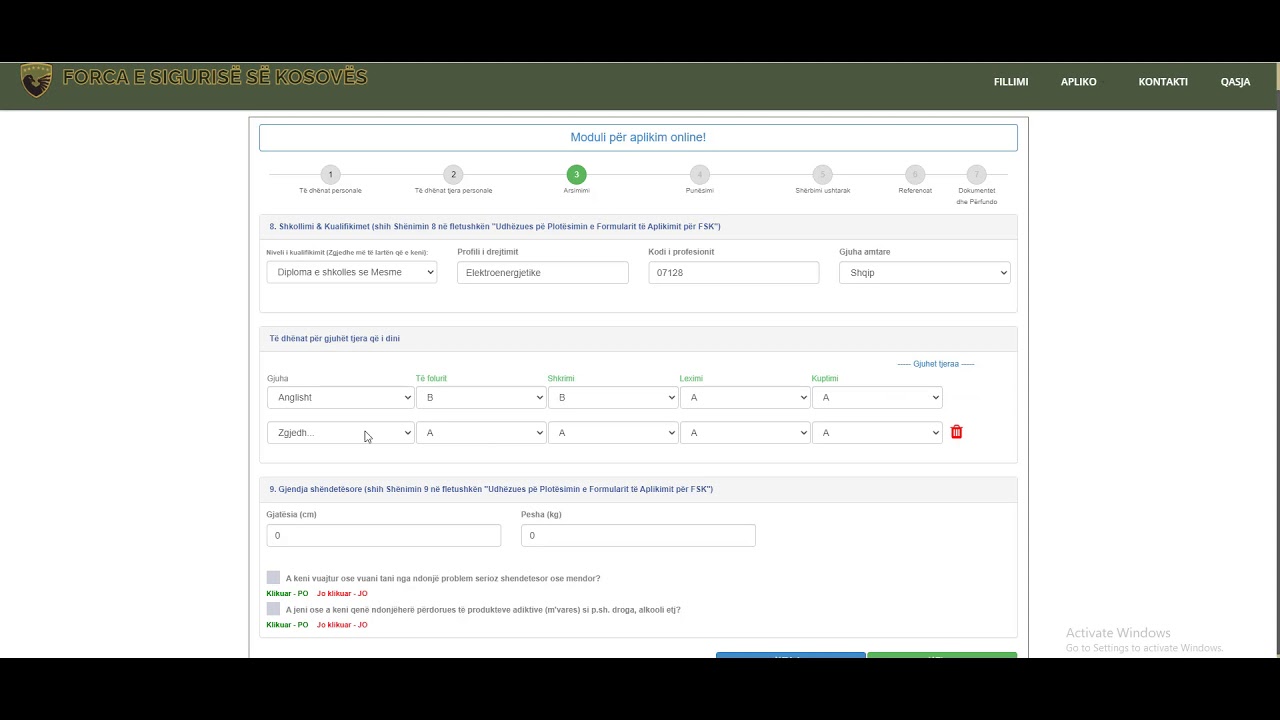This screenshot has width=1280, height=720.
Task: Click the Pesha (kg) input field
Action: pos(638,536)
